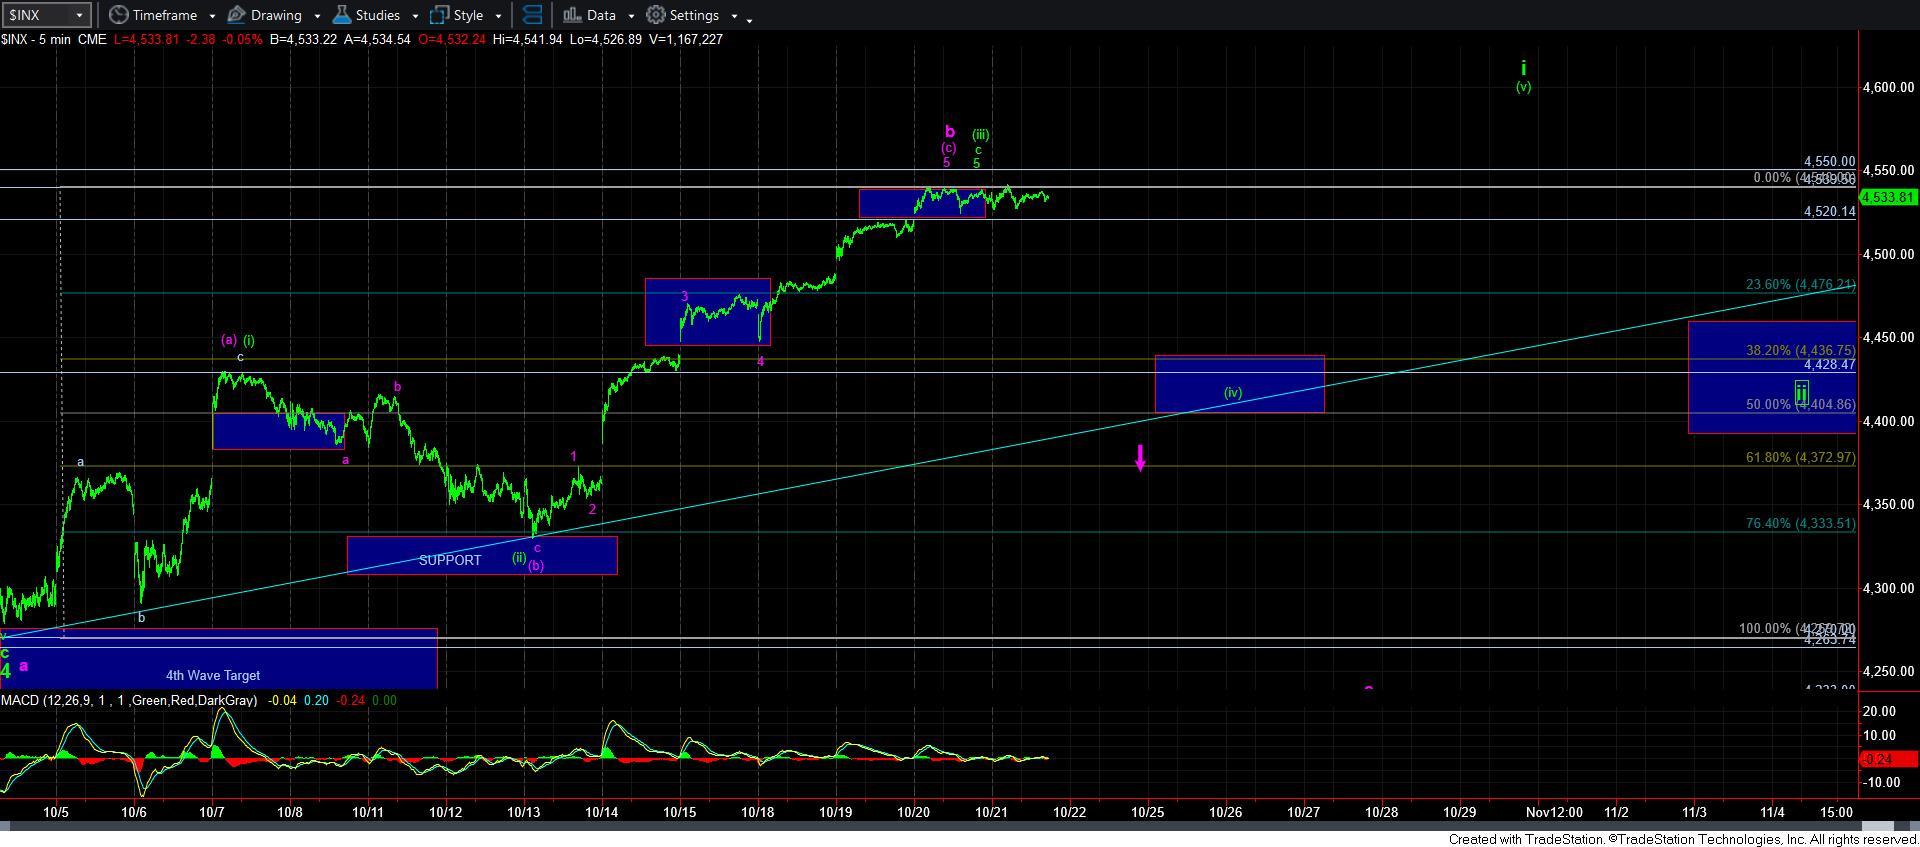This screenshot has width=1920, height=847.
Task: Click the toolbar overflow arrow
Action: (750, 18)
